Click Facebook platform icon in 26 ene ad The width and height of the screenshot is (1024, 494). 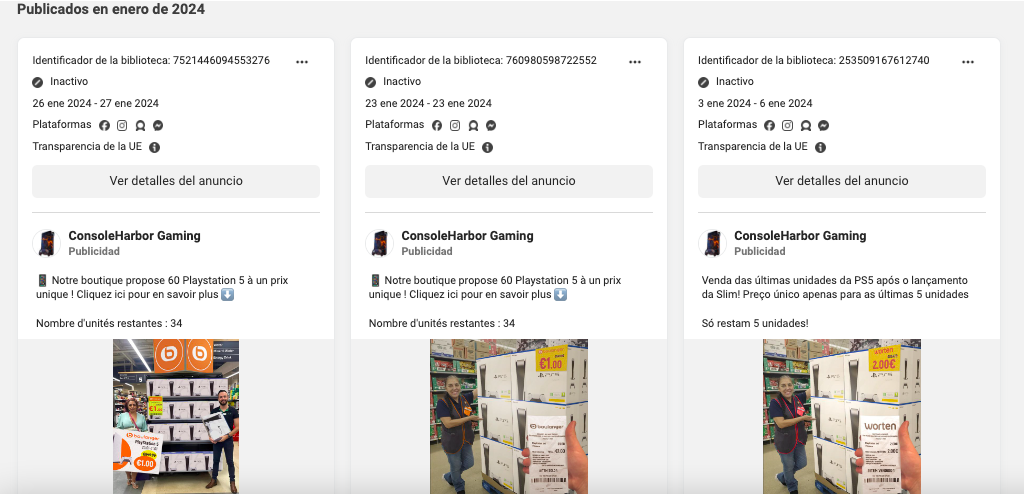(104, 125)
